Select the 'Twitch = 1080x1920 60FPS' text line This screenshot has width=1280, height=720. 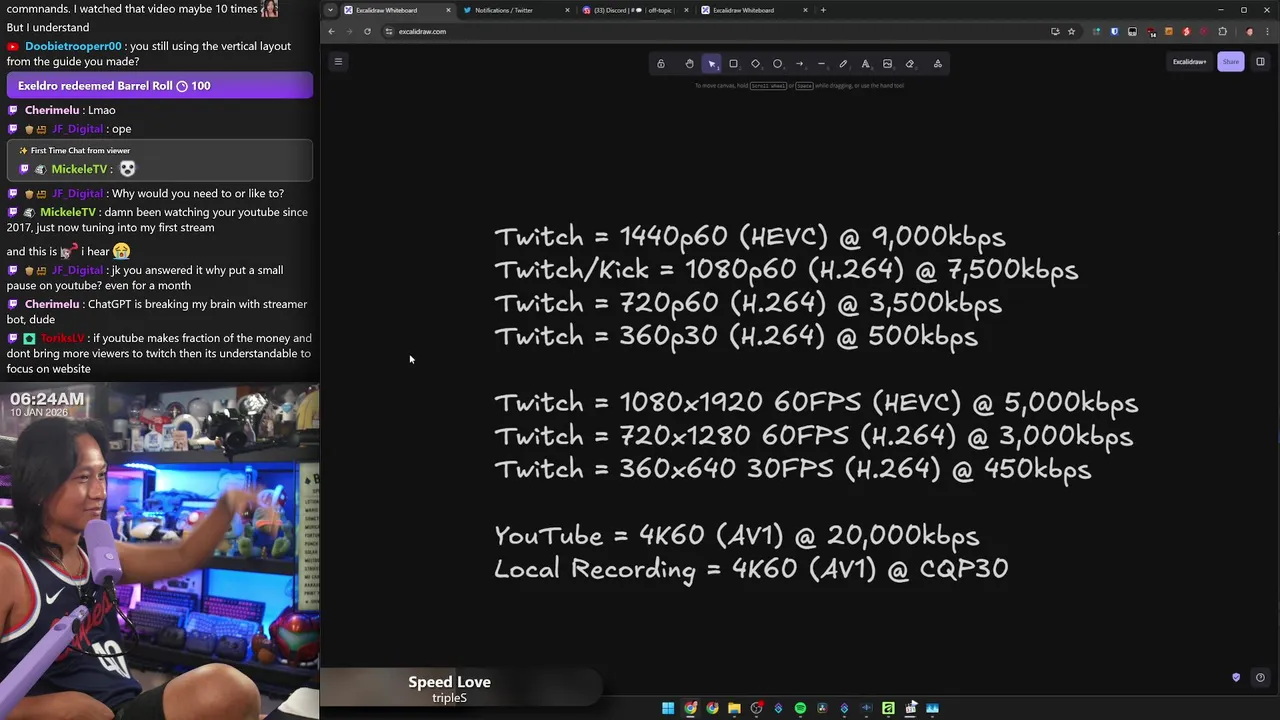click(816, 403)
